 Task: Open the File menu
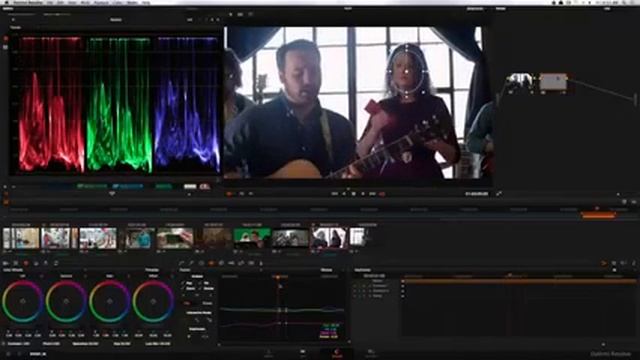[x=50, y=2]
